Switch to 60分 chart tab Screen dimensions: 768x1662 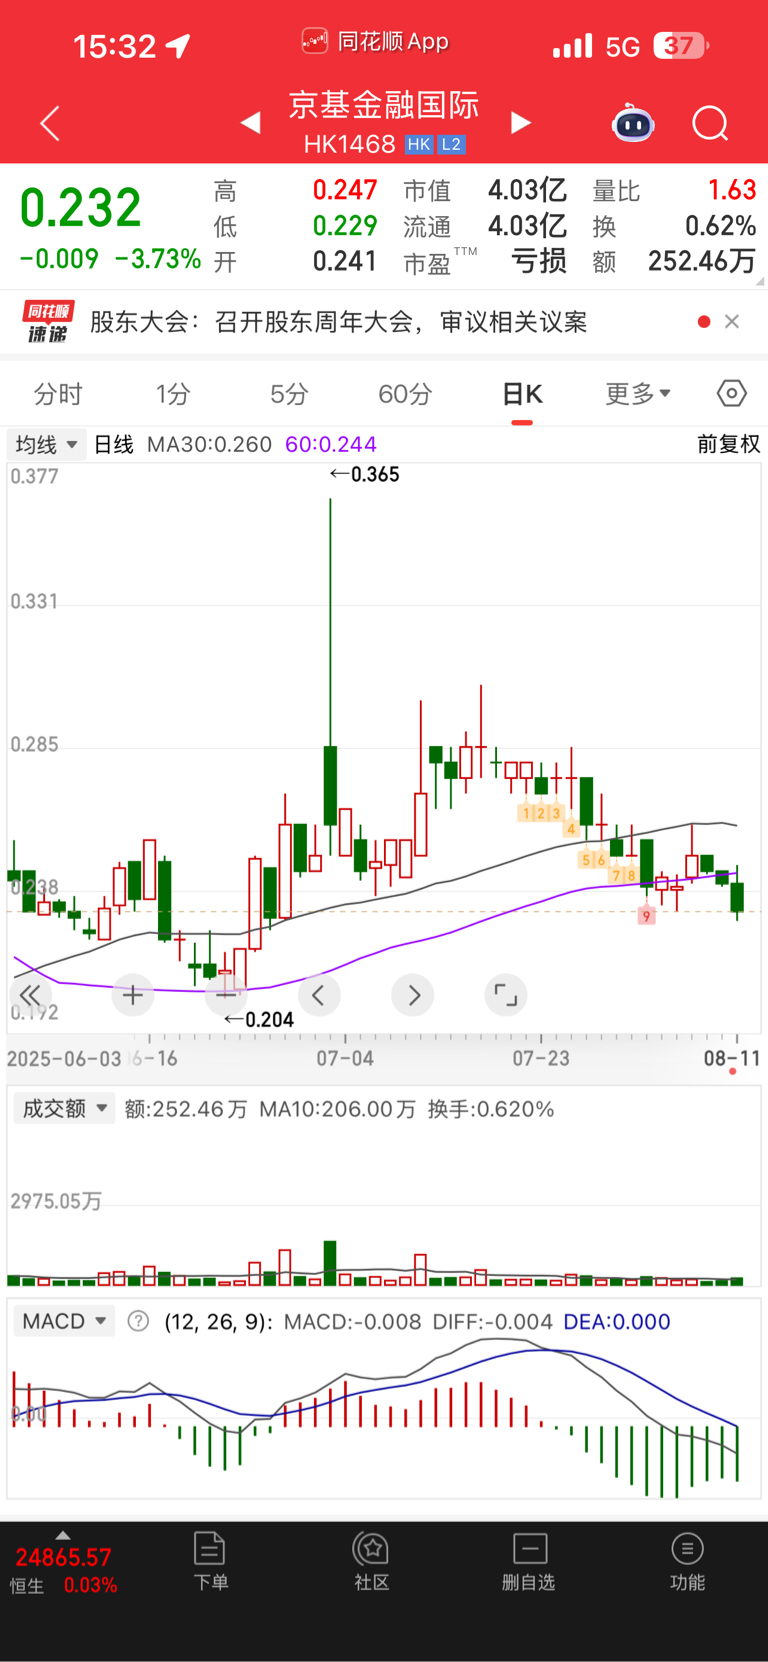[405, 394]
